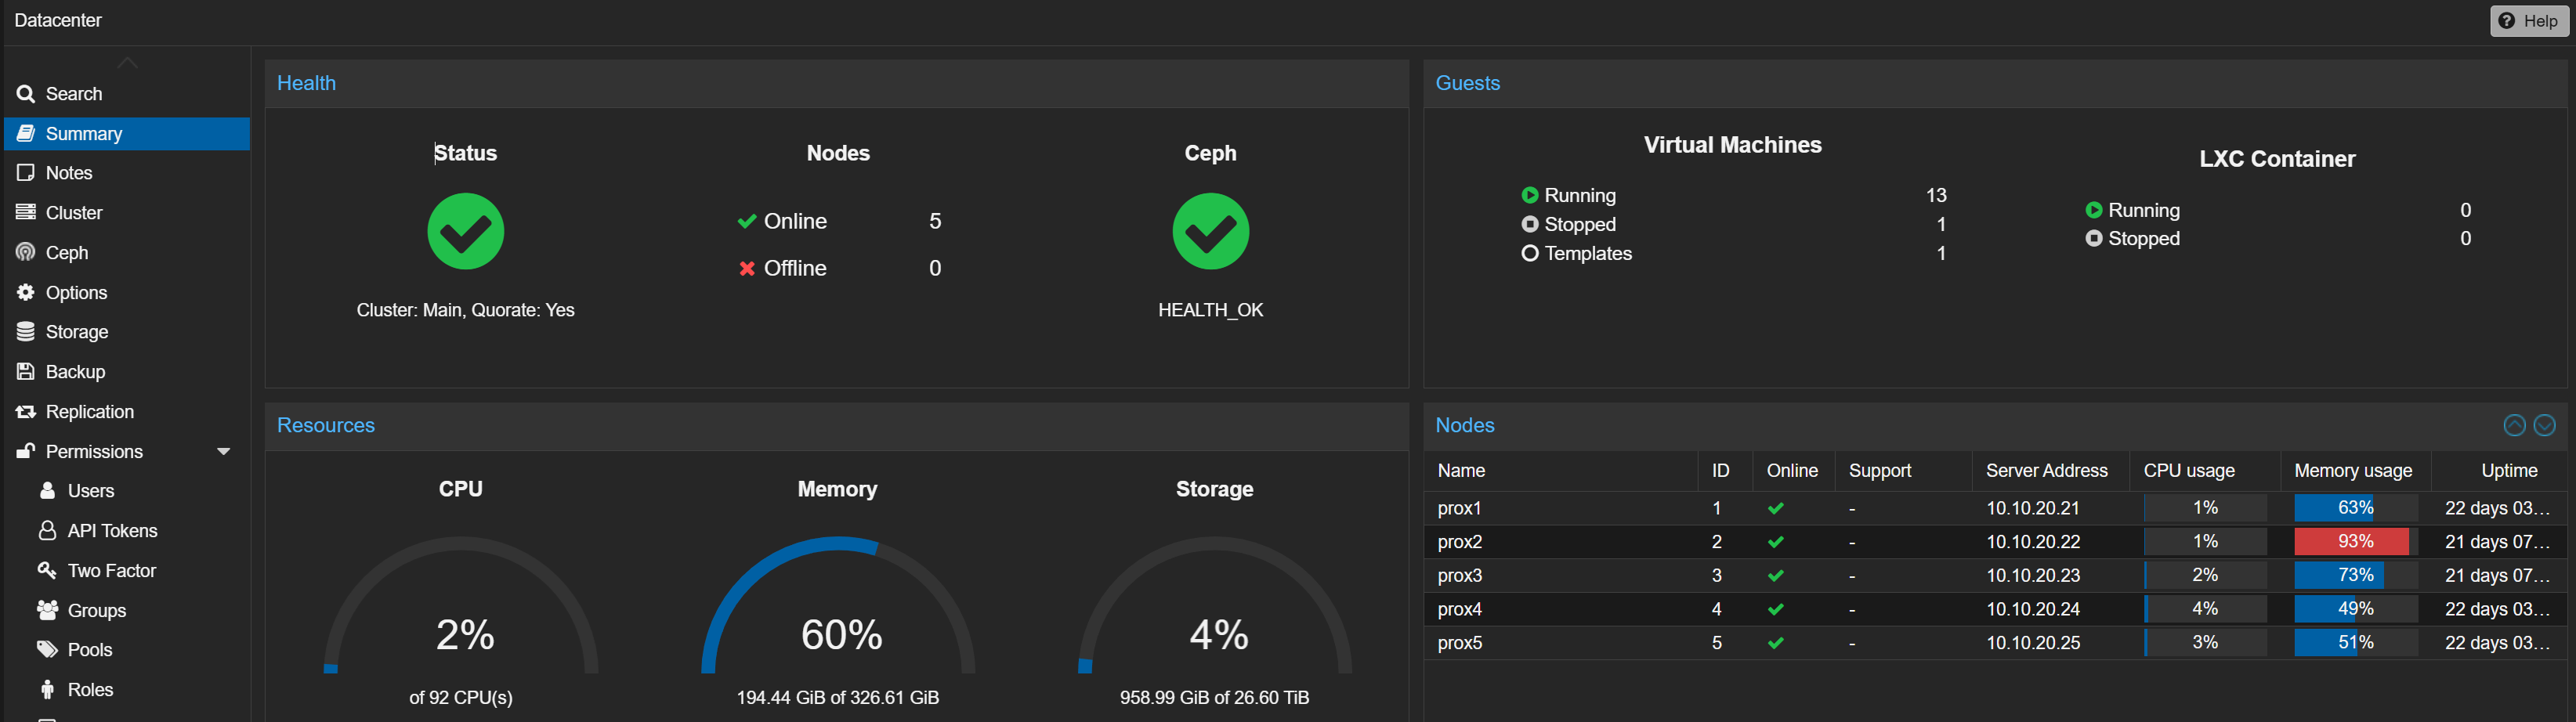Go to the Notes page
This screenshot has width=2576, height=722.
tap(69, 173)
